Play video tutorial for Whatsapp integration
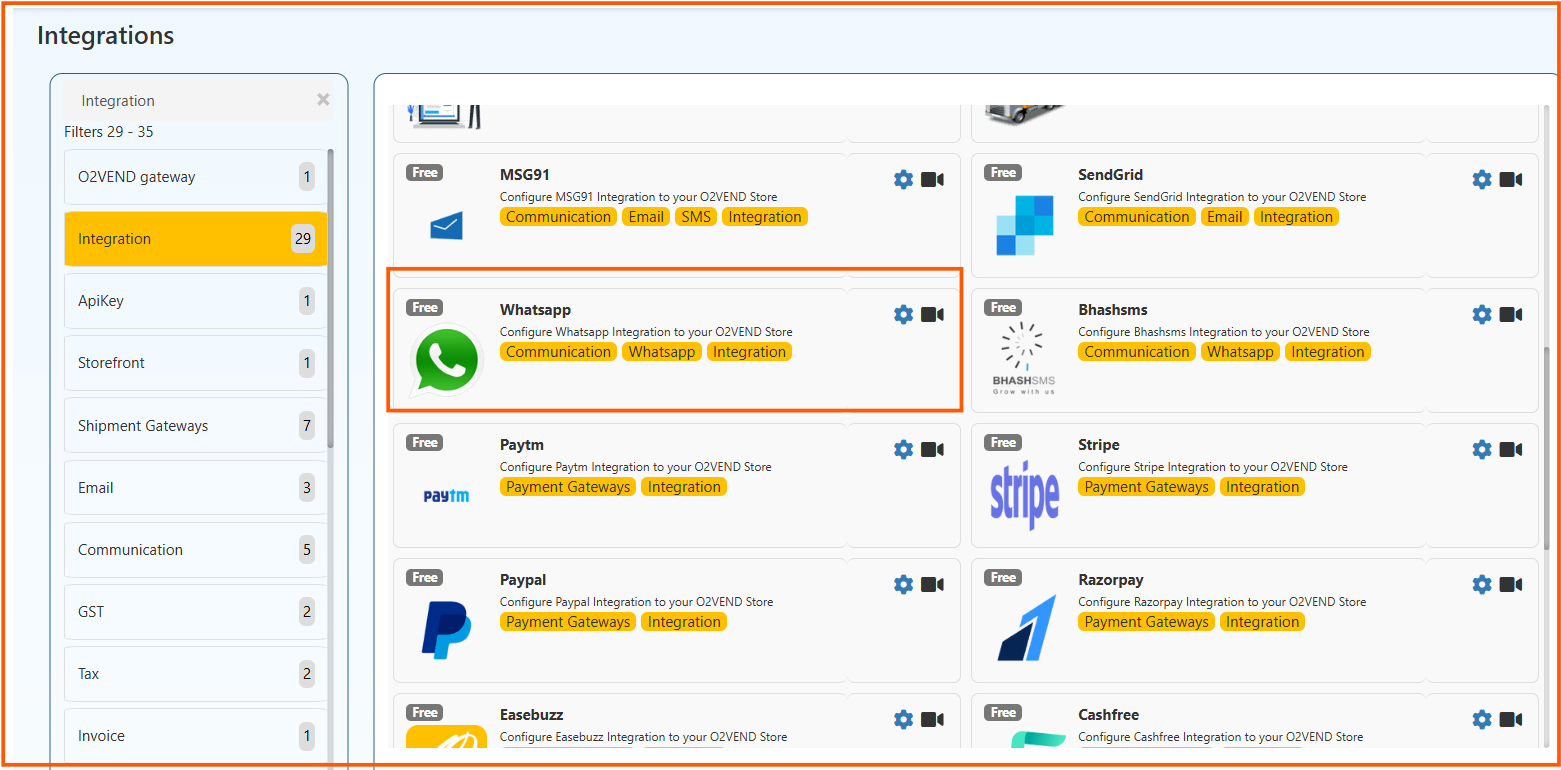Image resolution: width=1561 pixels, height=770 pixels. click(x=932, y=315)
